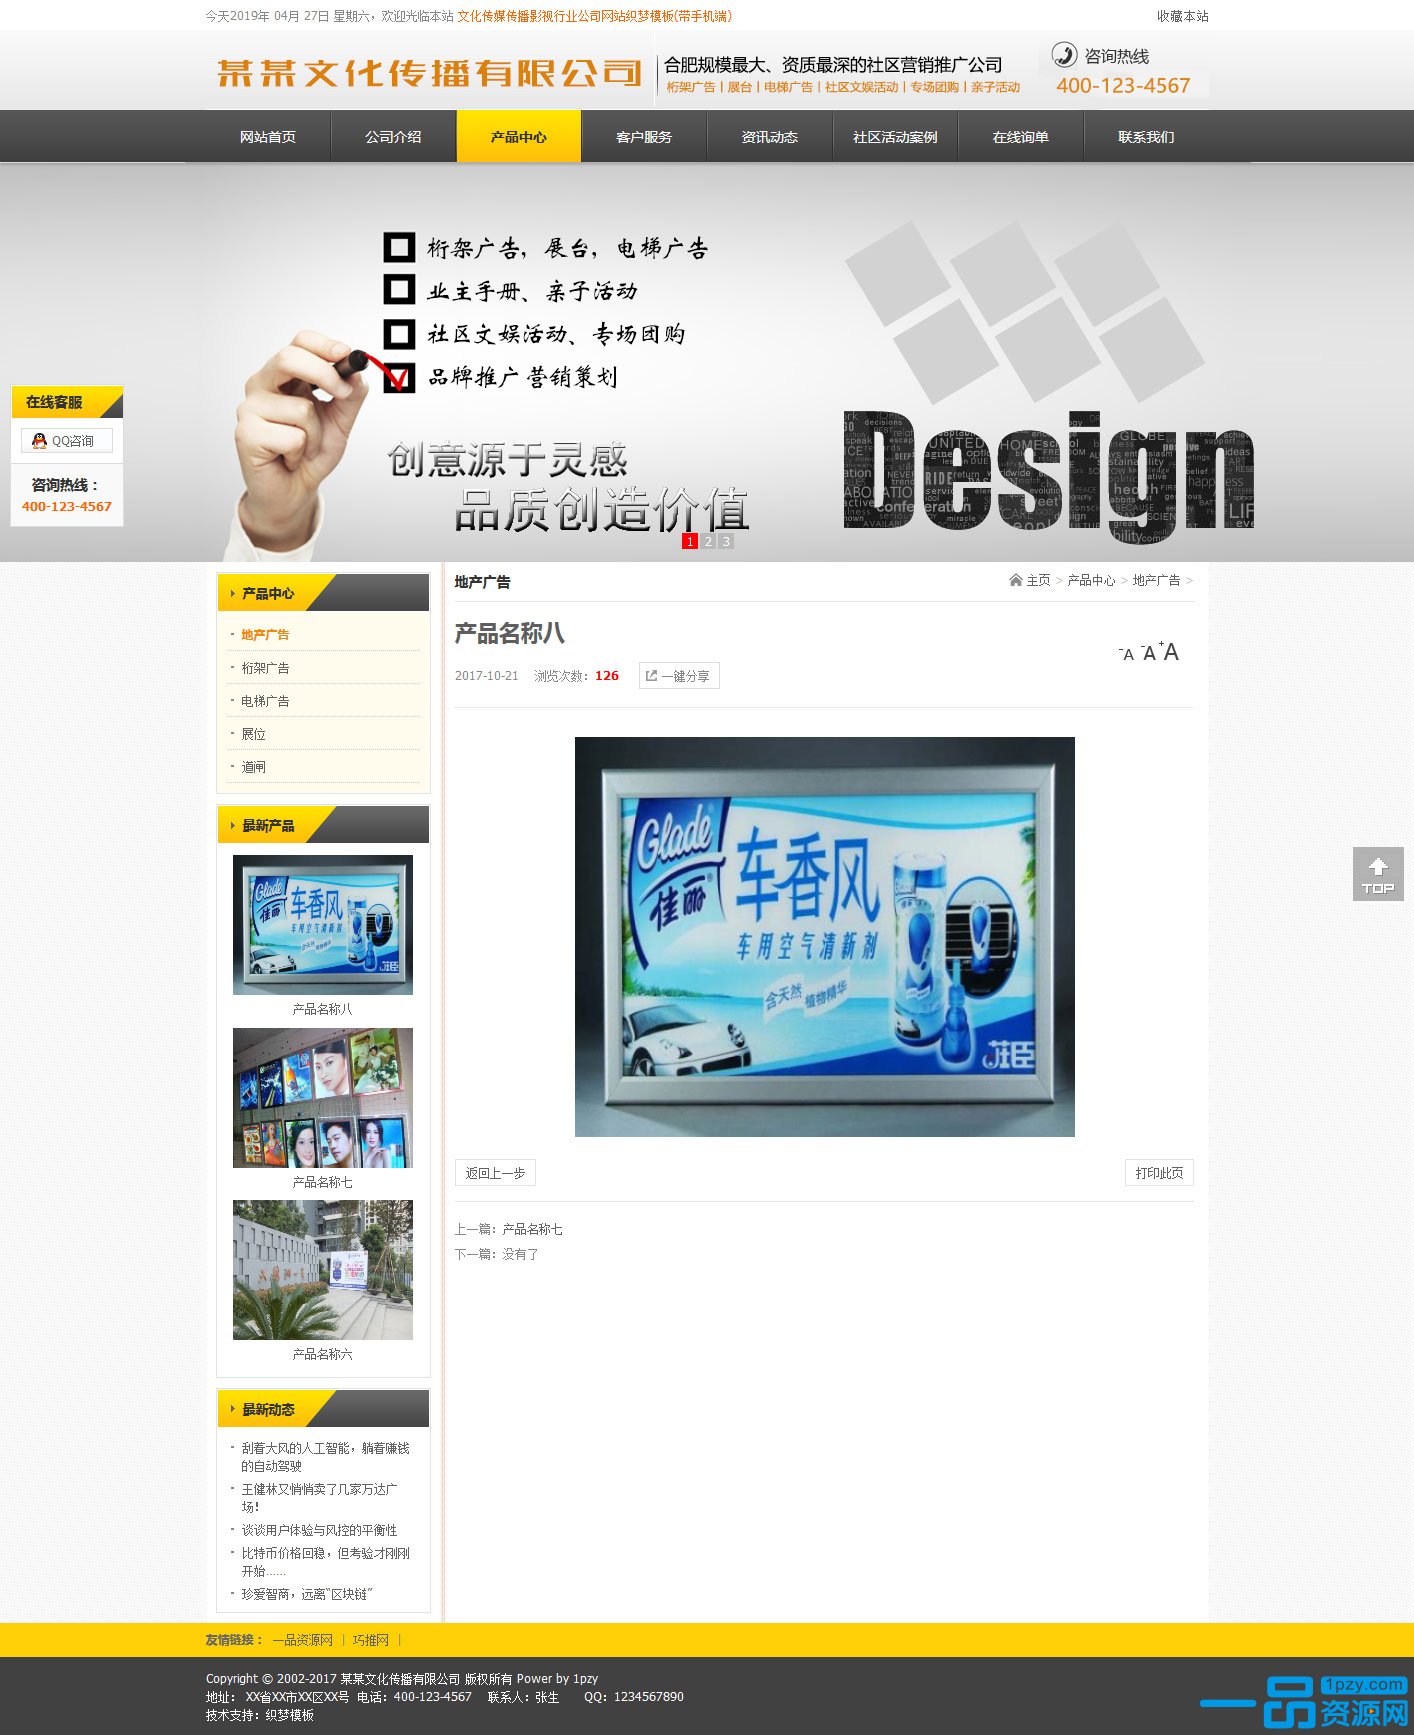This screenshot has height=1735, width=1414.
Task: Open 桁架广告 in the sidebar menu
Action: click(x=265, y=668)
